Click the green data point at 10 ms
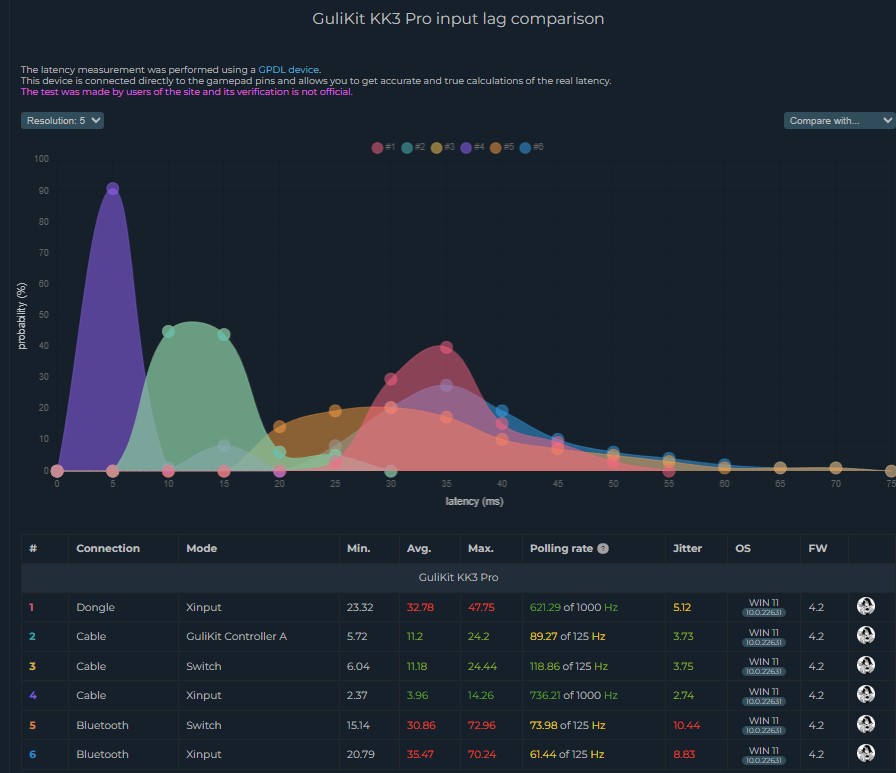The image size is (896, 773). coord(168,331)
